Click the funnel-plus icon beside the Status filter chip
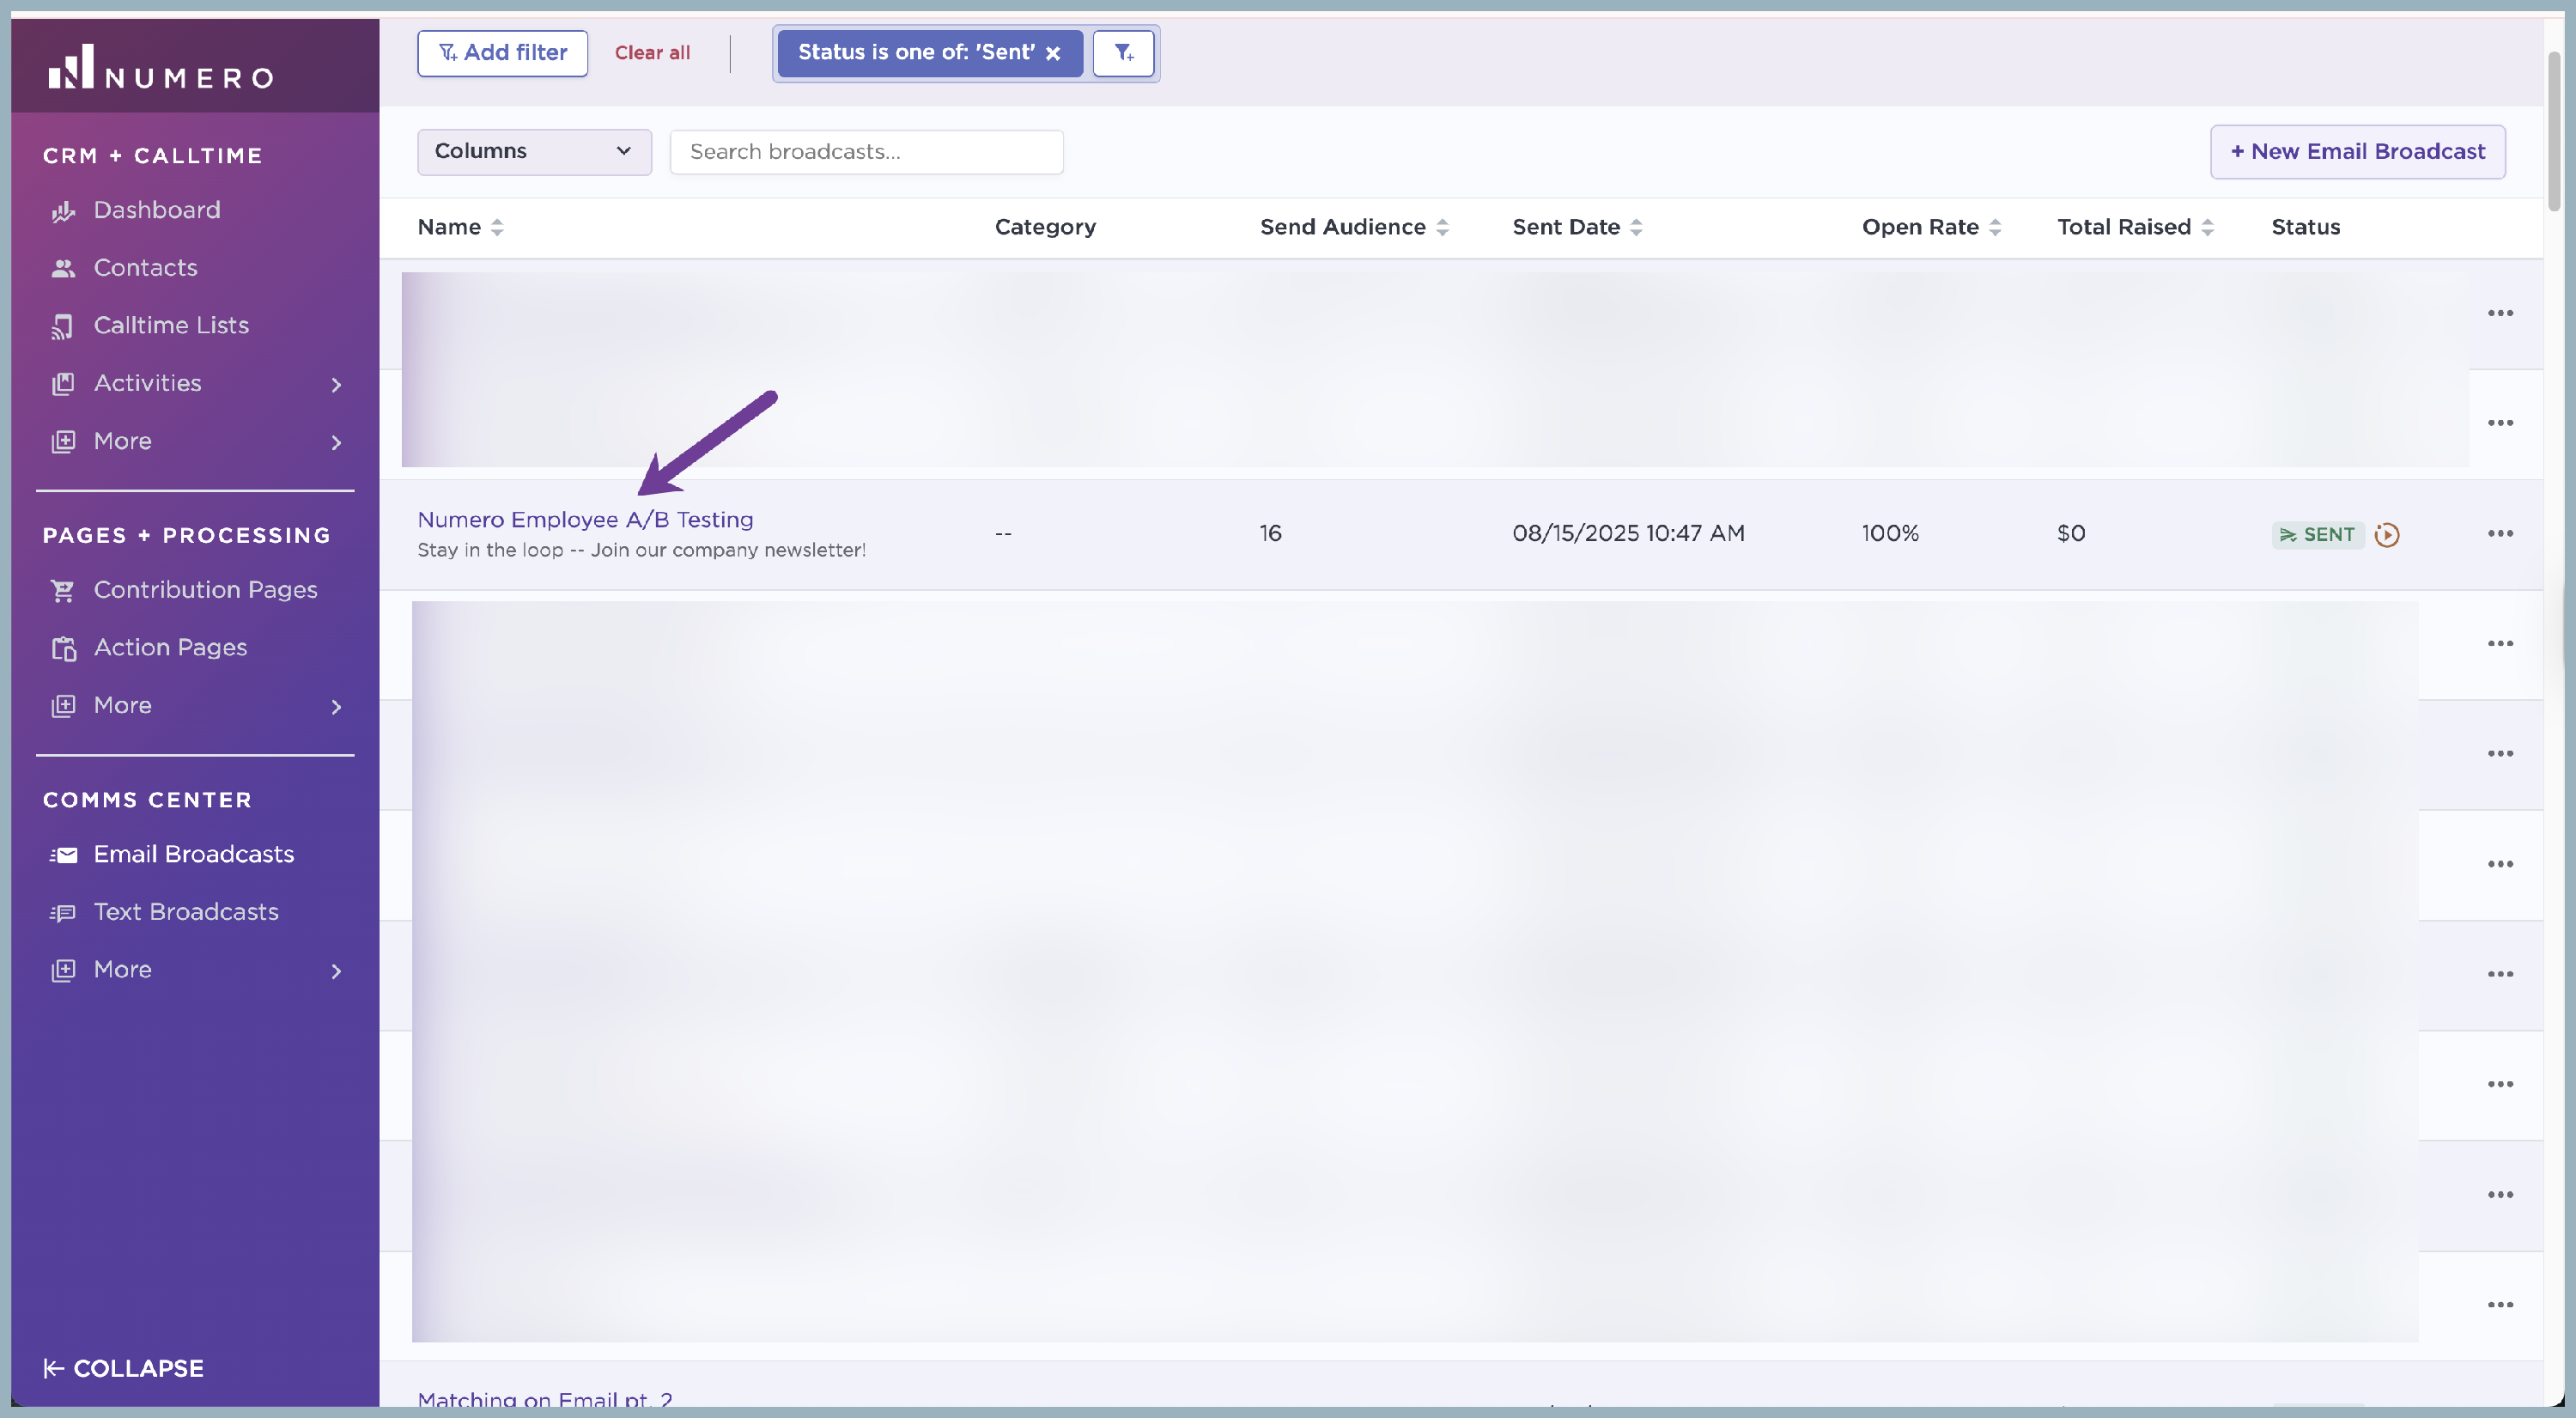This screenshot has height=1418, width=2576. (1123, 53)
